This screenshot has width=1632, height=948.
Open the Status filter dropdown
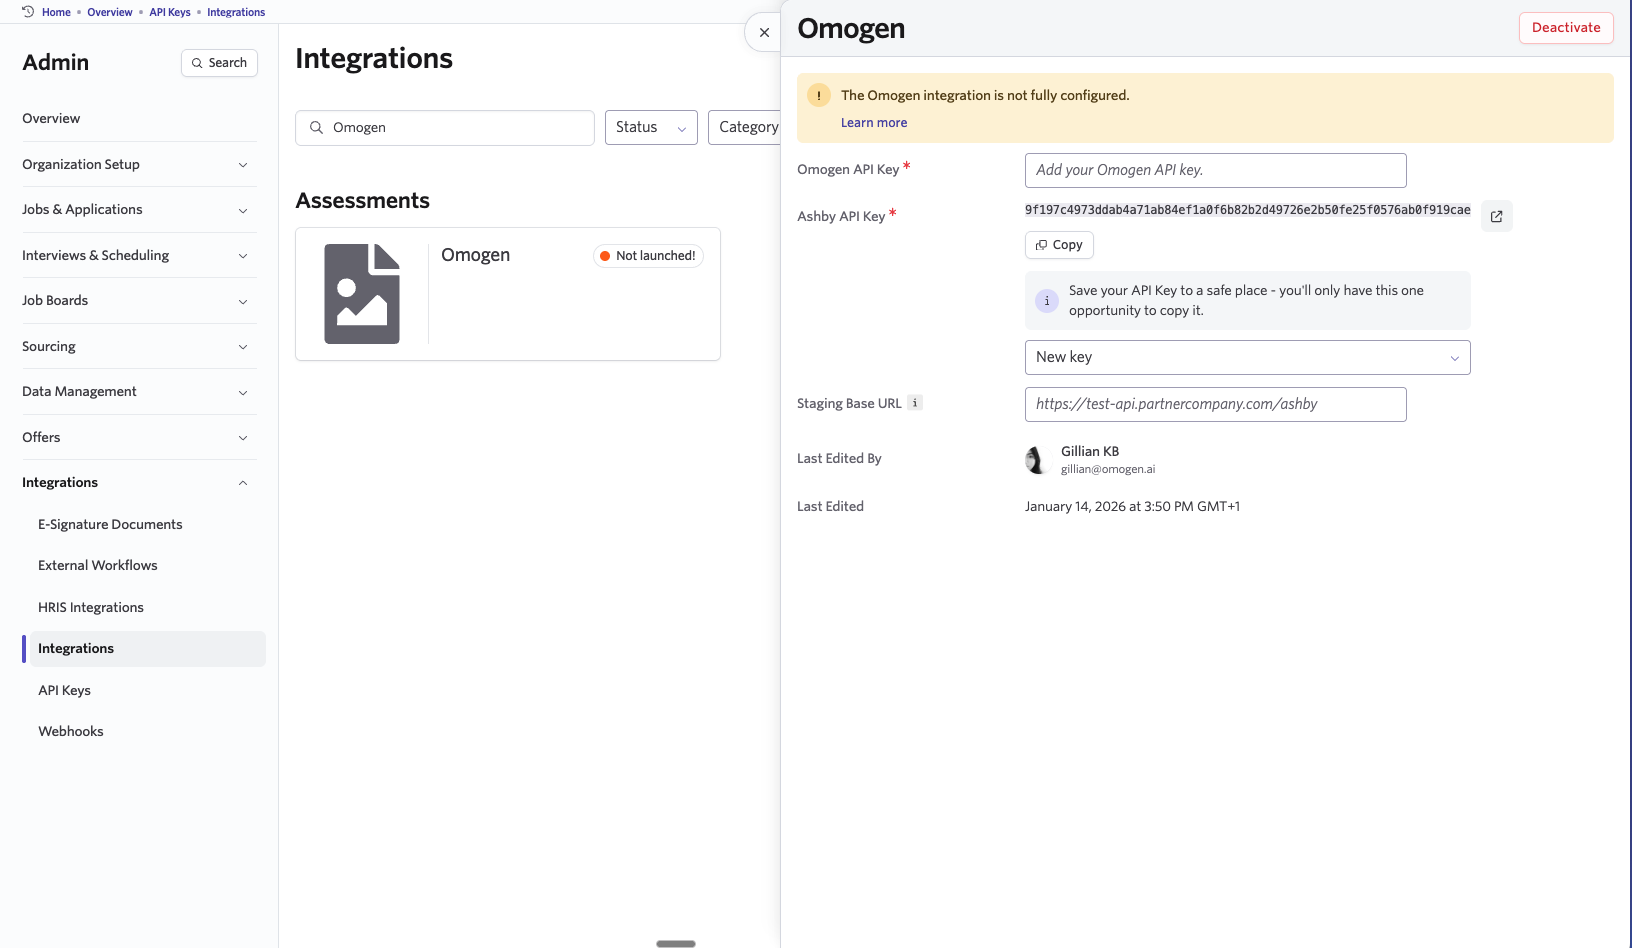coord(650,127)
